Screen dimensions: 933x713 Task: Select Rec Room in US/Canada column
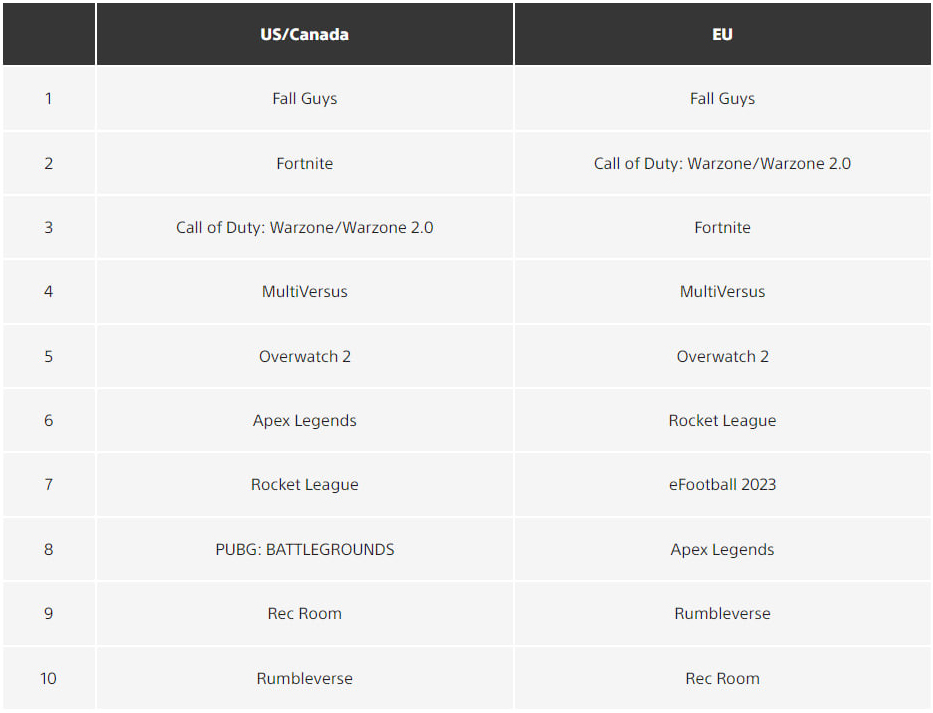click(x=305, y=614)
